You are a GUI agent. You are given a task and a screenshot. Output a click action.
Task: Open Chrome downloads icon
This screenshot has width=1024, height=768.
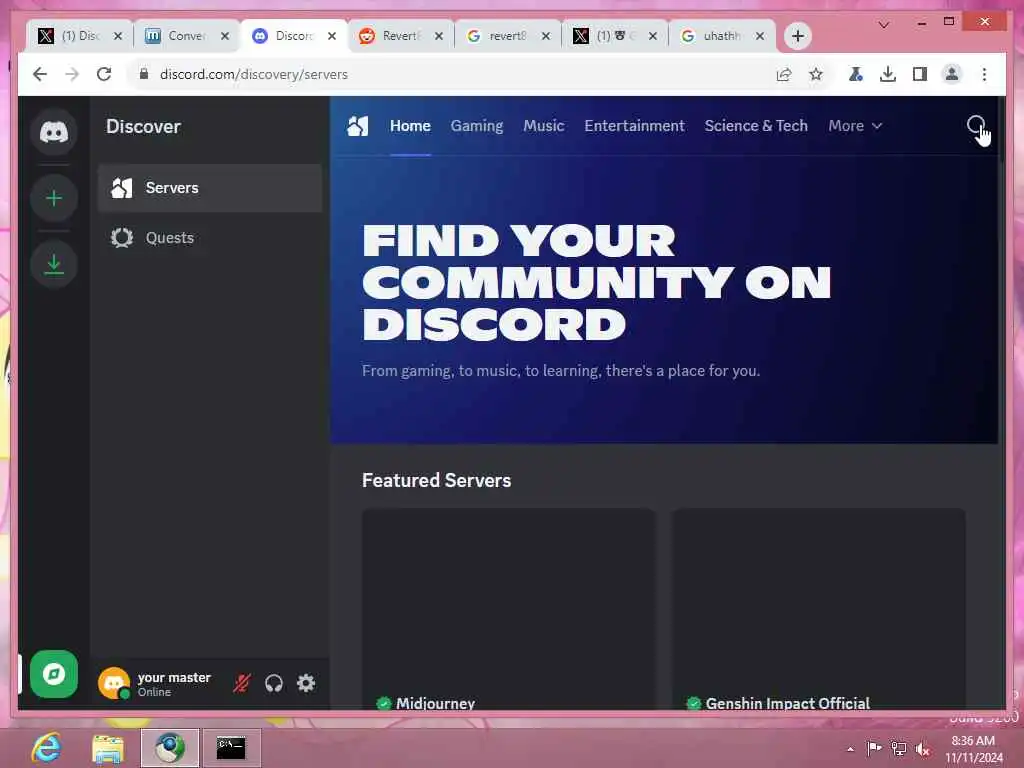click(x=888, y=74)
